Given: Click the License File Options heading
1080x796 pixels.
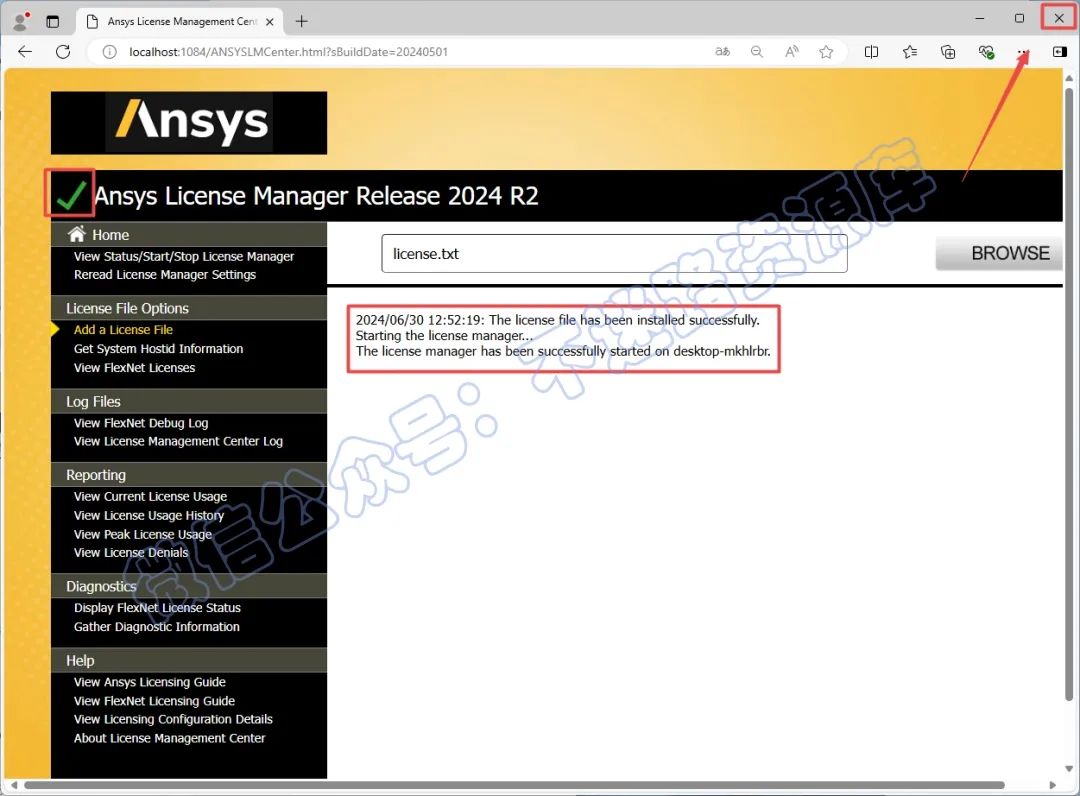Looking at the screenshot, I should tap(127, 308).
